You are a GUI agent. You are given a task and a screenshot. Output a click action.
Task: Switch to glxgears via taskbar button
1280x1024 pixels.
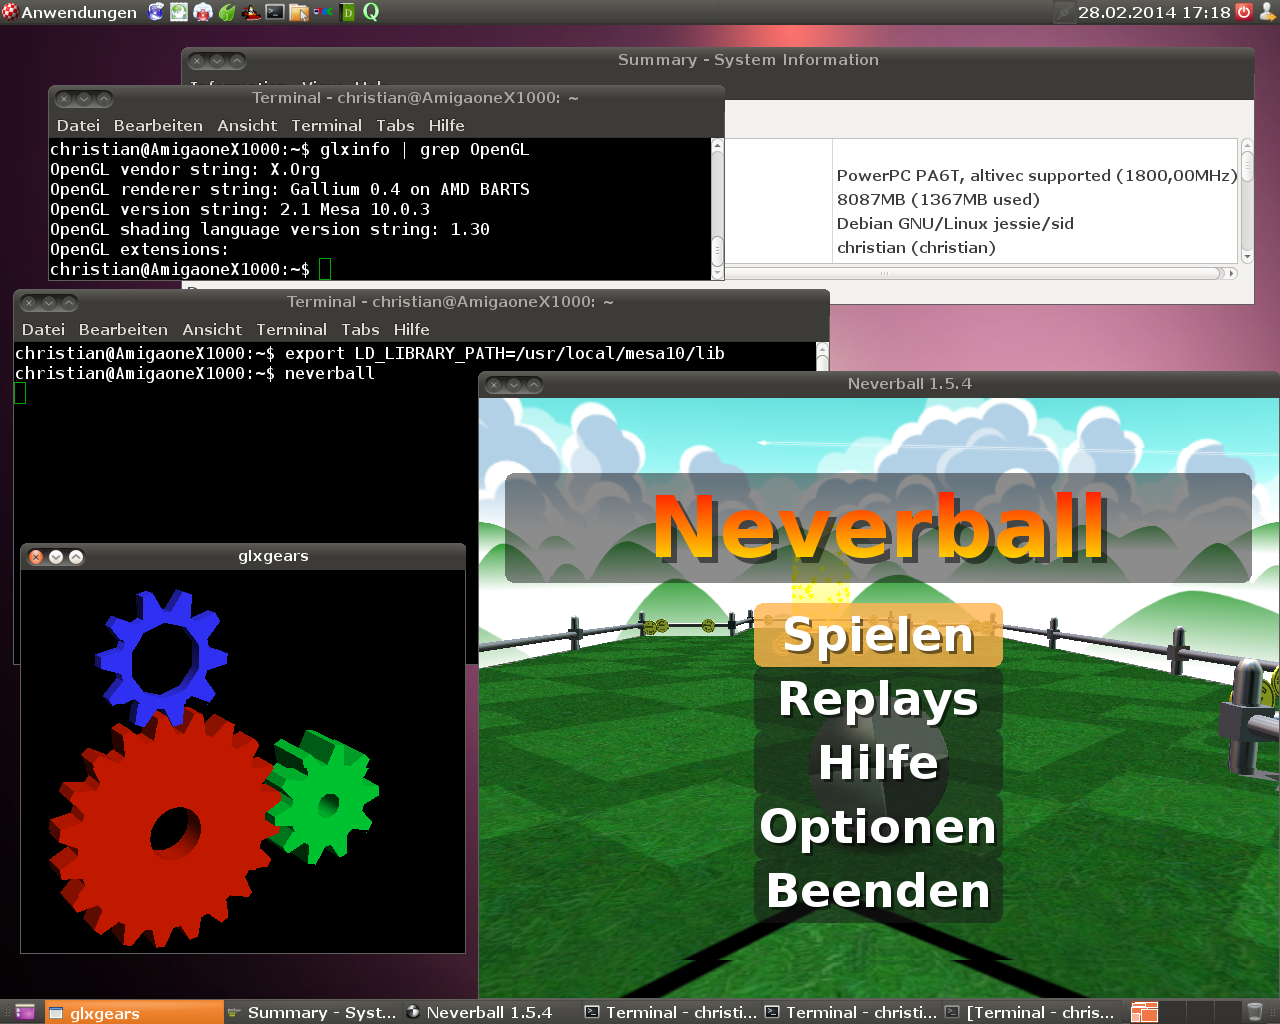[x=133, y=1012]
